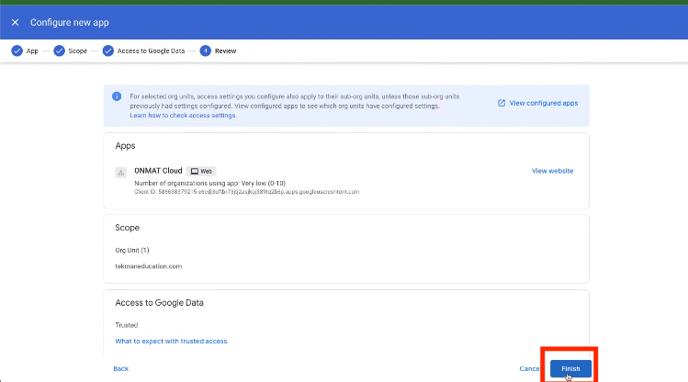Open View website link for ONMAT Cloud
The height and width of the screenshot is (382, 688).
pyautogui.click(x=552, y=171)
